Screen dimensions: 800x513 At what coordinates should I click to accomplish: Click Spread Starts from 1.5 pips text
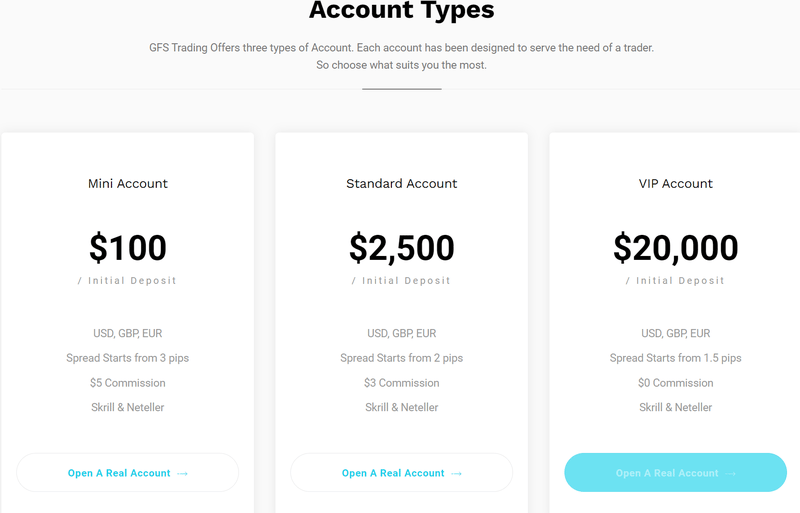pos(676,358)
